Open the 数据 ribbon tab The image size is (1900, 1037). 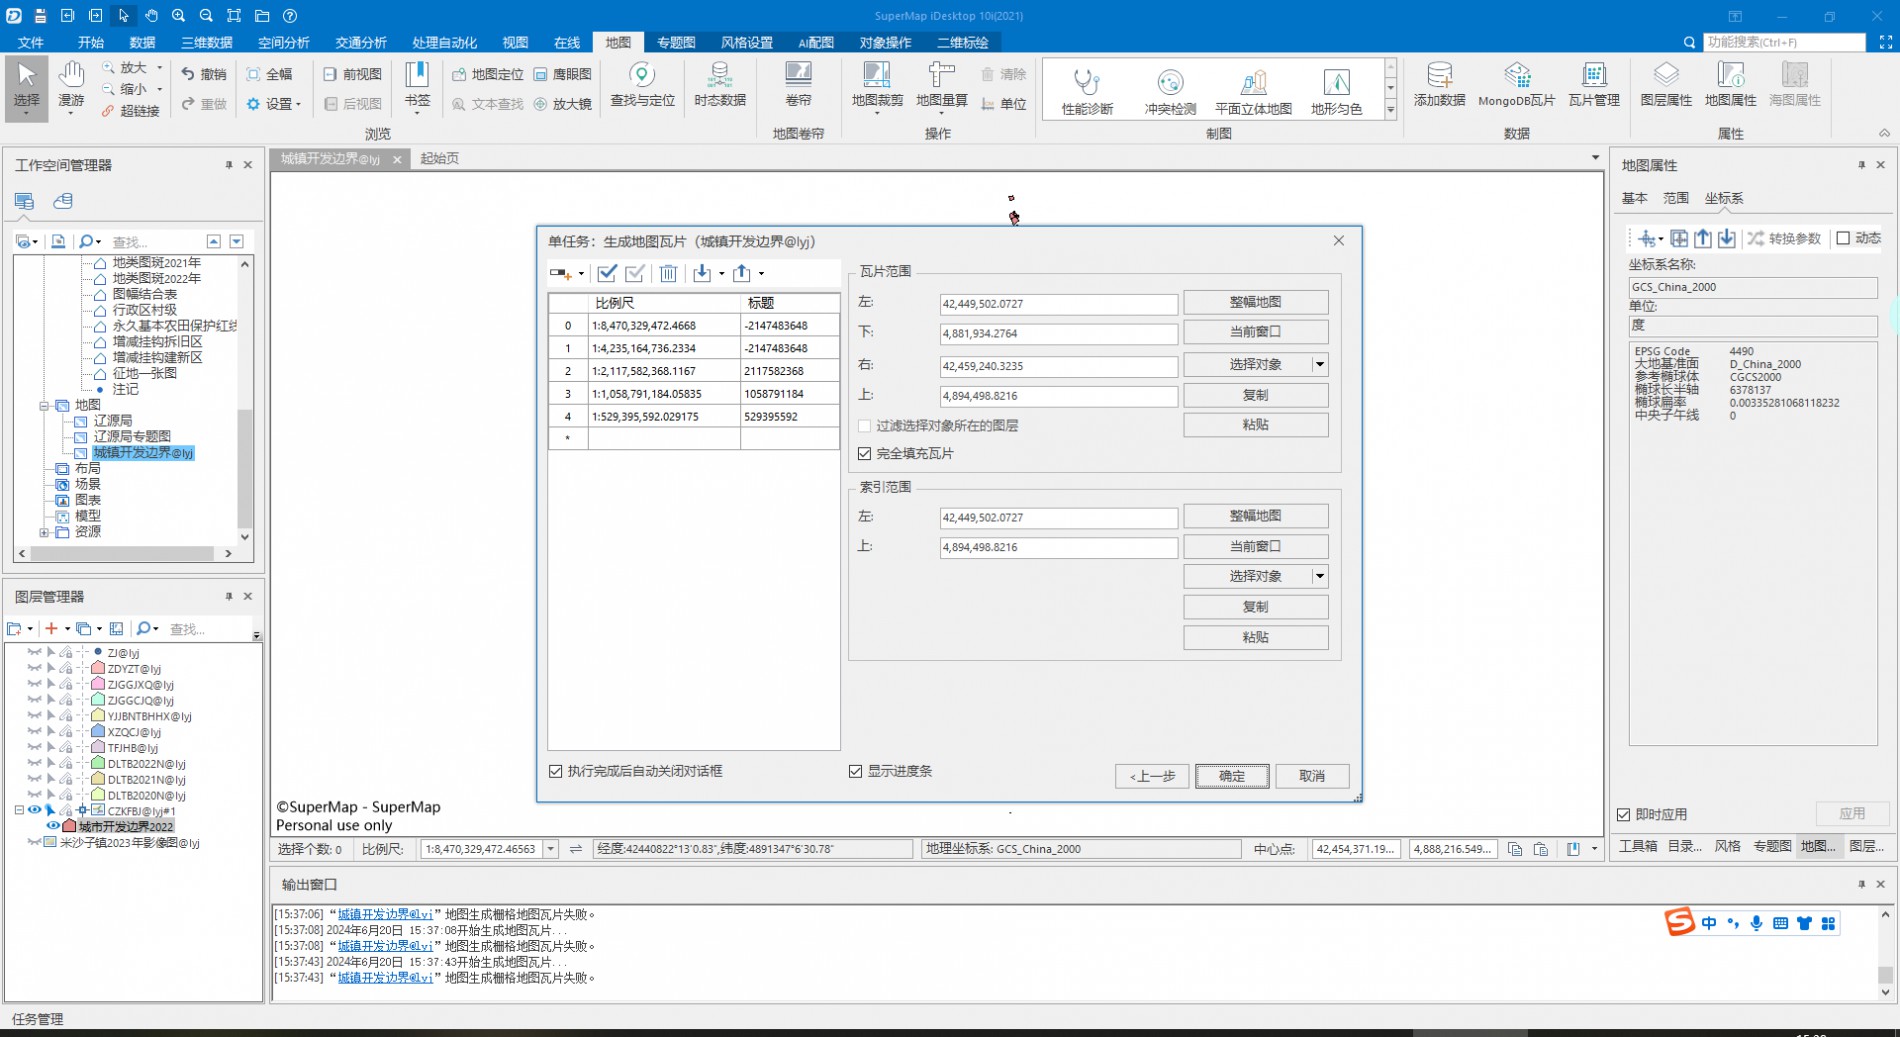(x=142, y=42)
